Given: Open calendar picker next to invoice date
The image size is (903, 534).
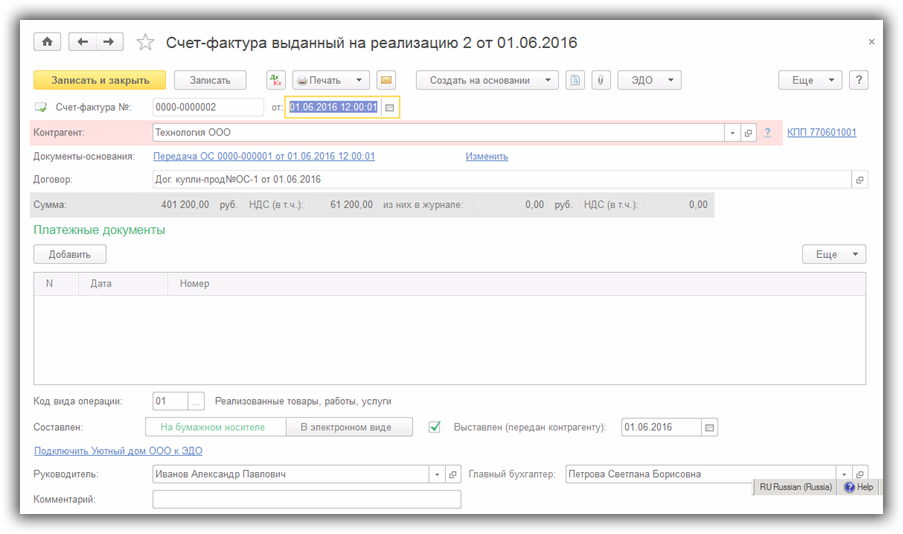Looking at the screenshot, I should (390, 107).
